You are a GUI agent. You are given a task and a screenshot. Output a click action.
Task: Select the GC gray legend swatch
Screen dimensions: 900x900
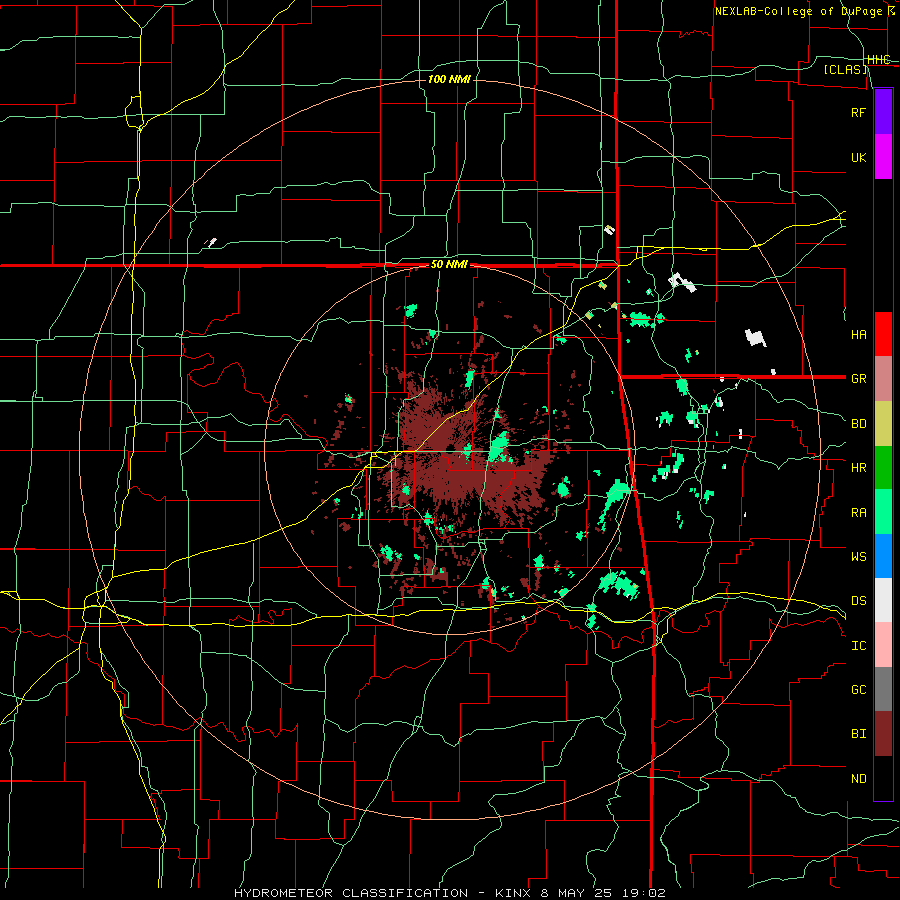tap(883, 689)
